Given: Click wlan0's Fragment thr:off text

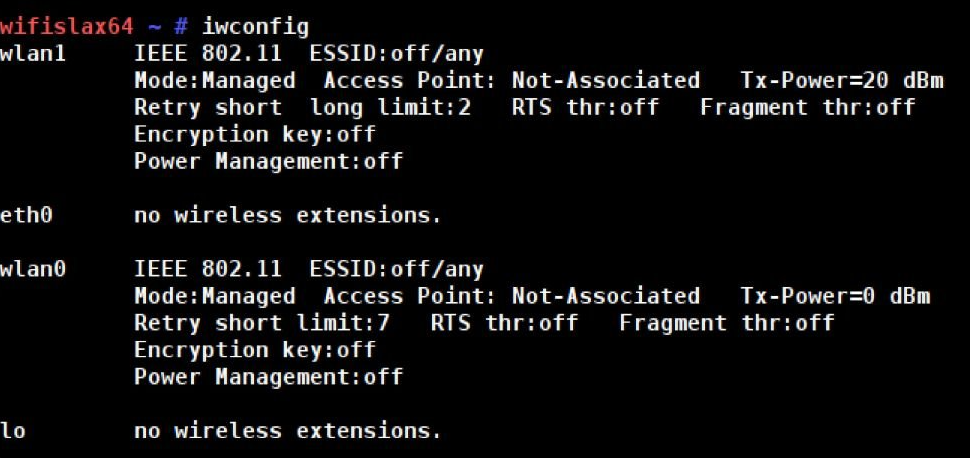Looking at the screenshot, I should 726,323.
